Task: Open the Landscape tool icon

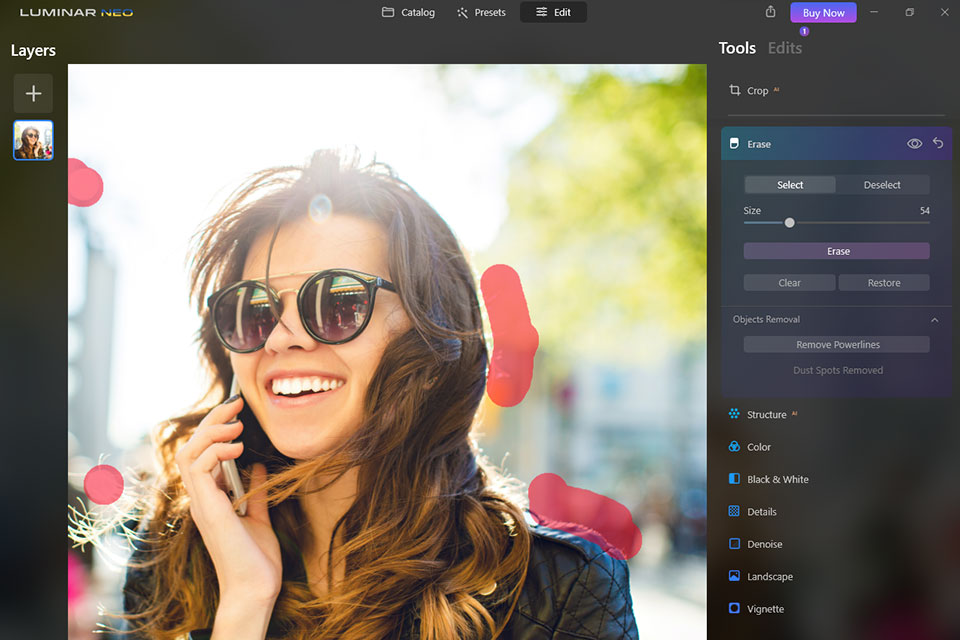Action: click(734, 576)
